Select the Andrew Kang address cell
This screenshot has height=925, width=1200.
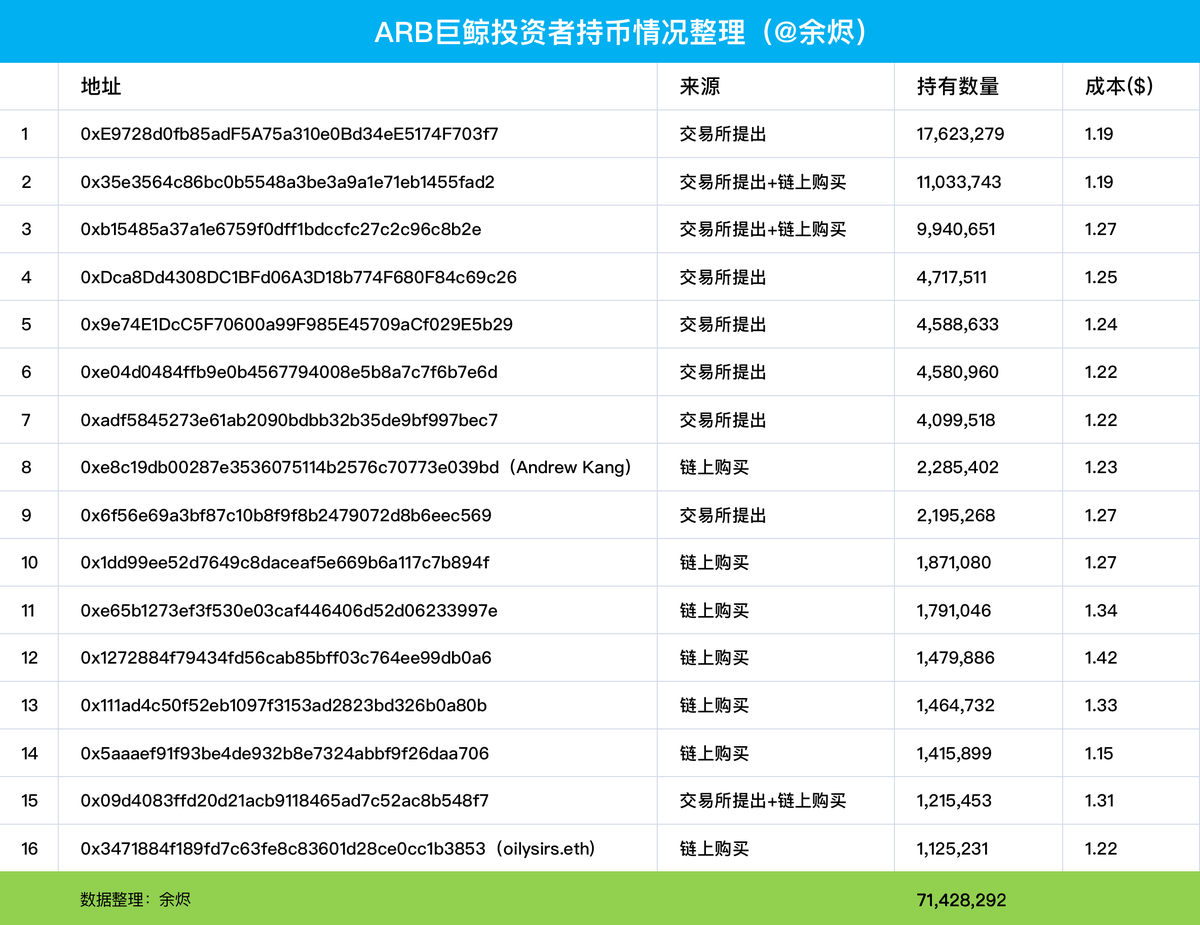coord(358,467)
